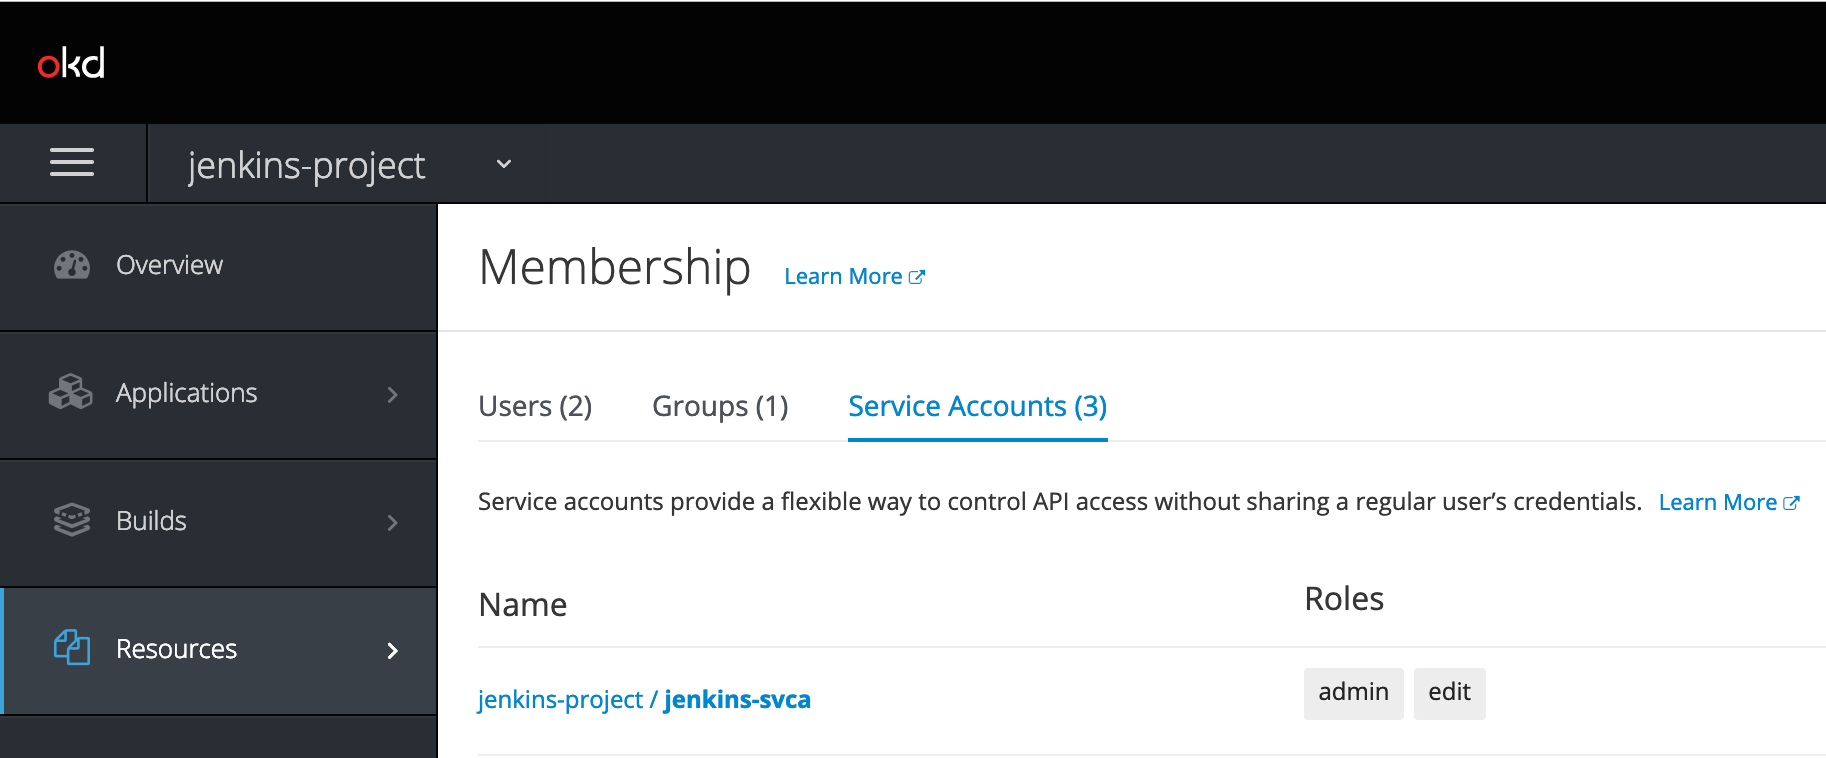Click the Applications icon in the sidebar
The width and height of the screenshot is (1826, 758).
[70, 392]
